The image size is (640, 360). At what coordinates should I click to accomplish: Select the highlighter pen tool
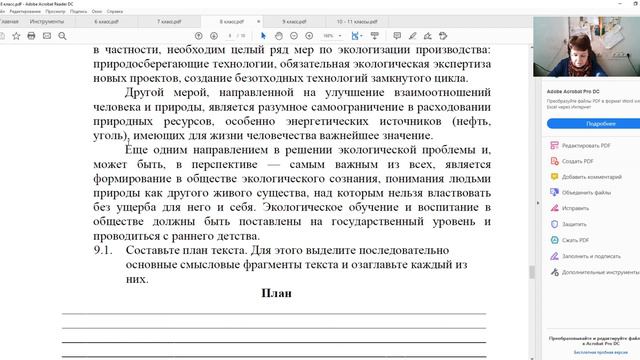coord(413,36)
